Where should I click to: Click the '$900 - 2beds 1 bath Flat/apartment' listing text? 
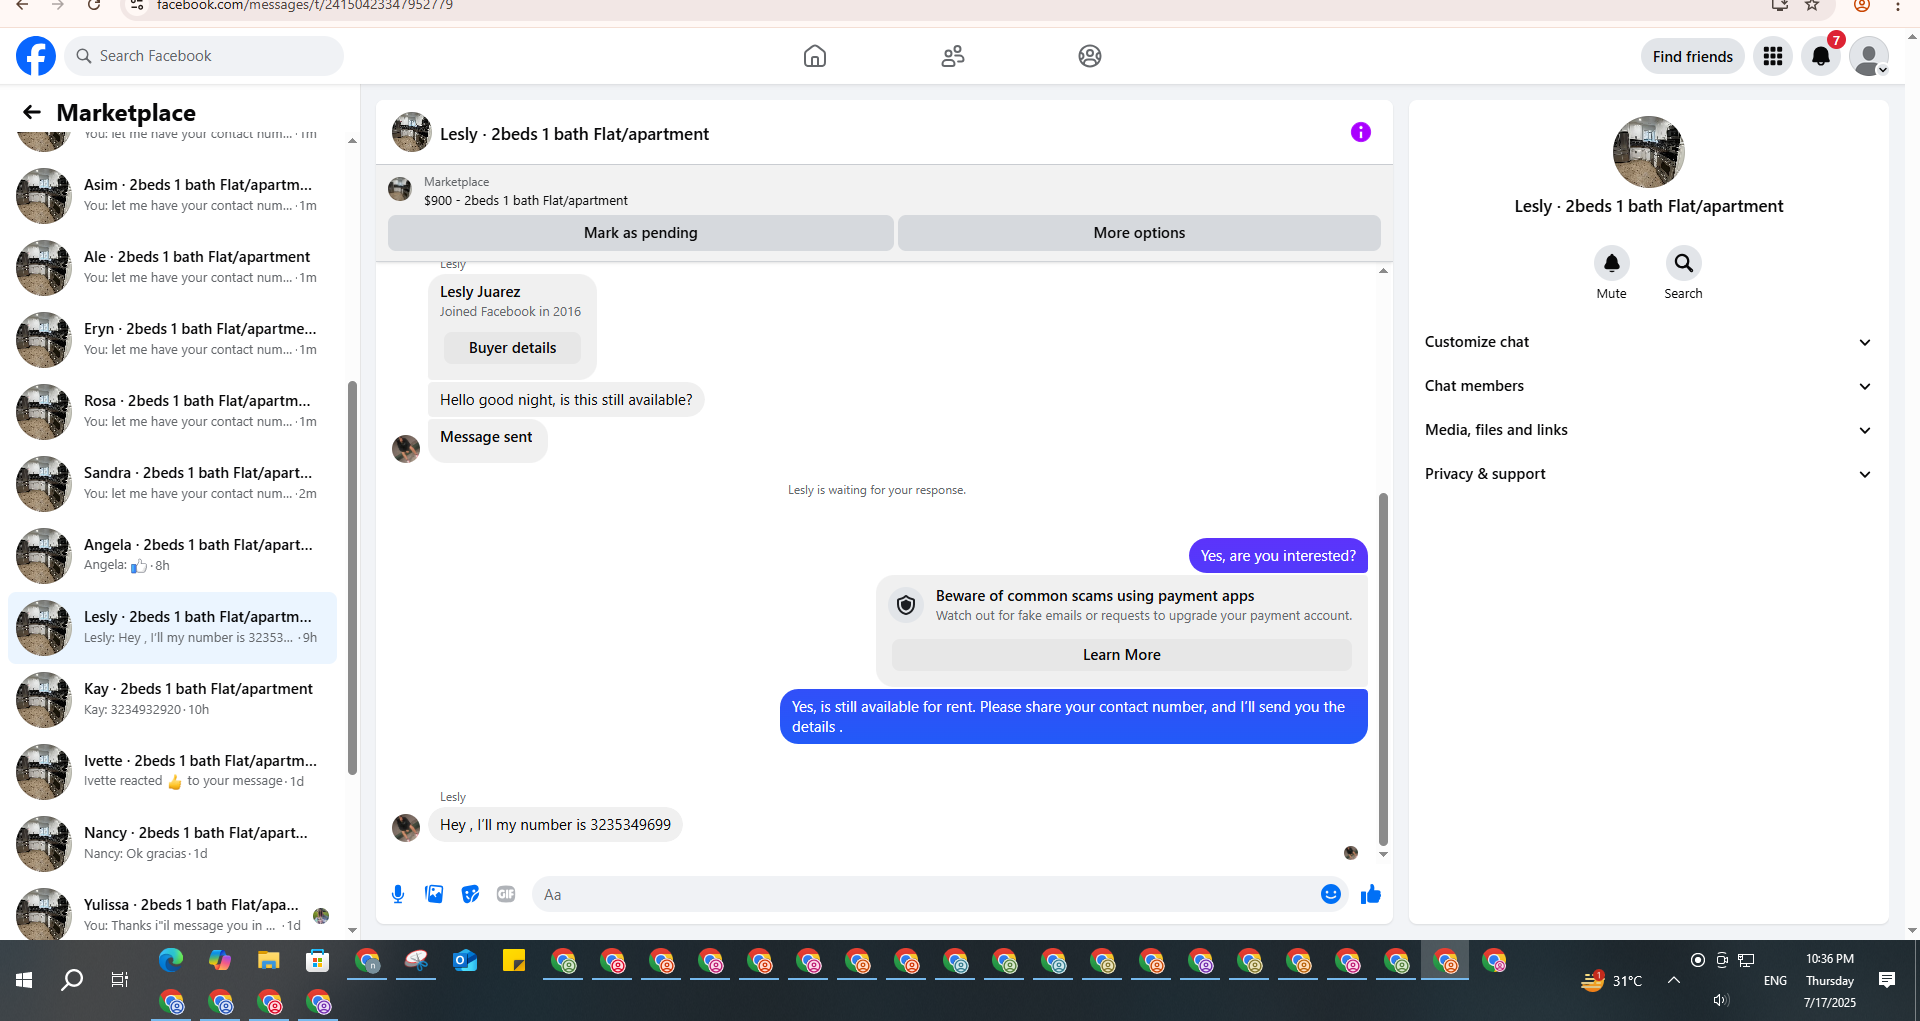click(x=526, y=200)
